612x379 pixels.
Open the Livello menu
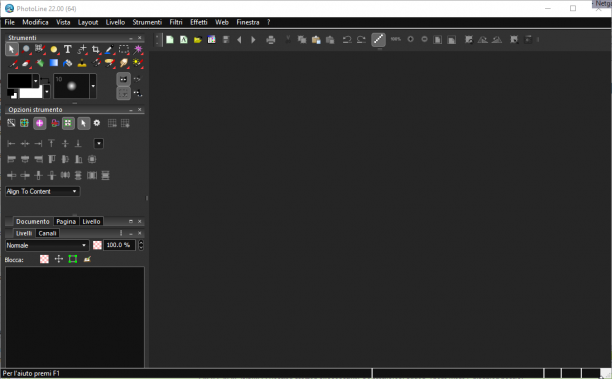(115, 22)
